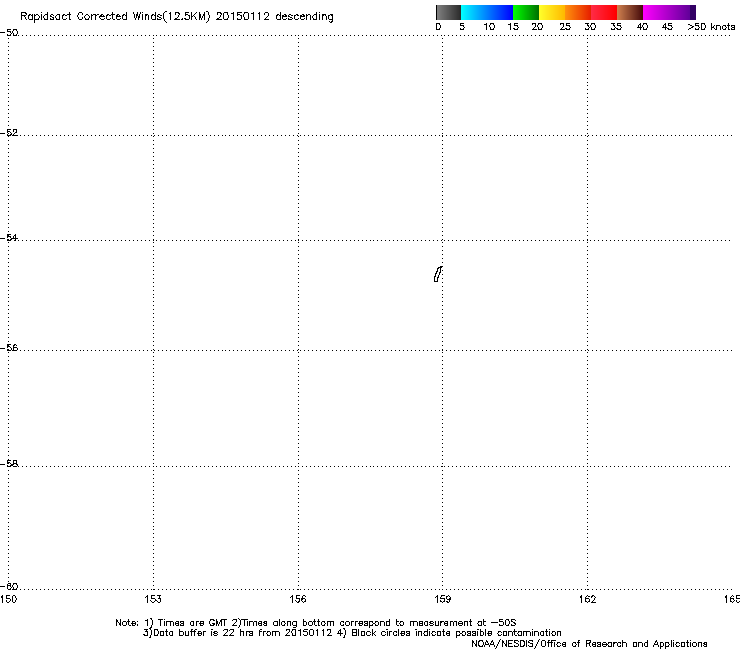Click the '40' legend scale label

[642, 27]
